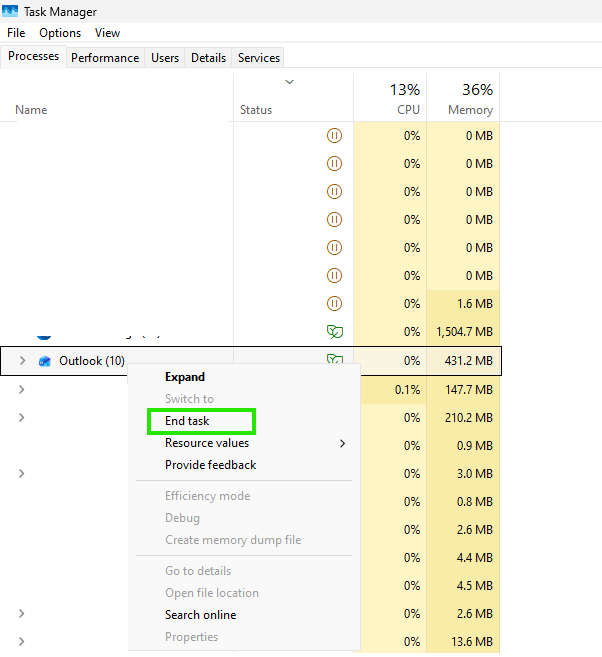Image resolution: width=602 pixels, height=657 pixels.
Task: Choose Provide feedback in context menu
Action: [211, 465]
